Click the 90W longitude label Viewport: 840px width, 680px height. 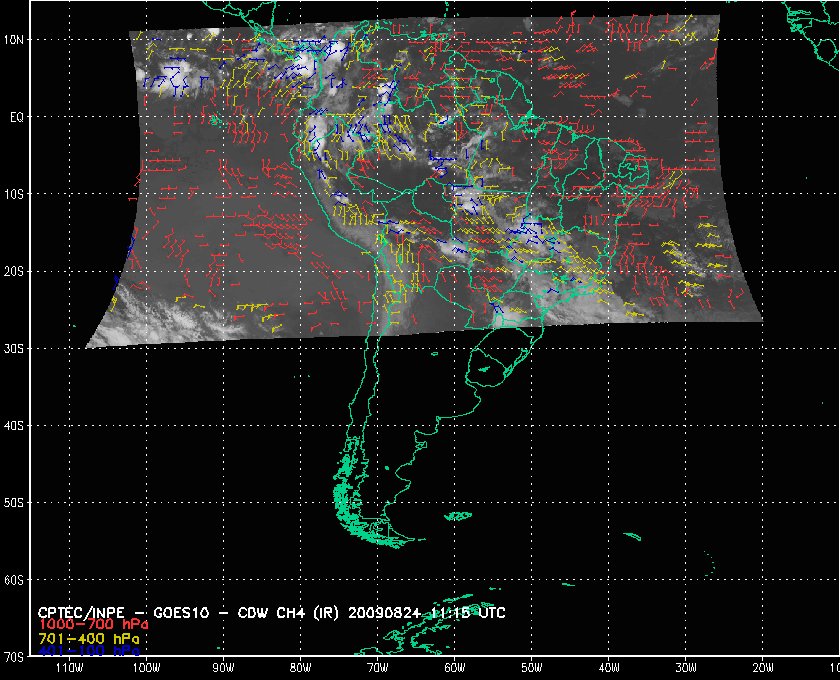[223, 666]
